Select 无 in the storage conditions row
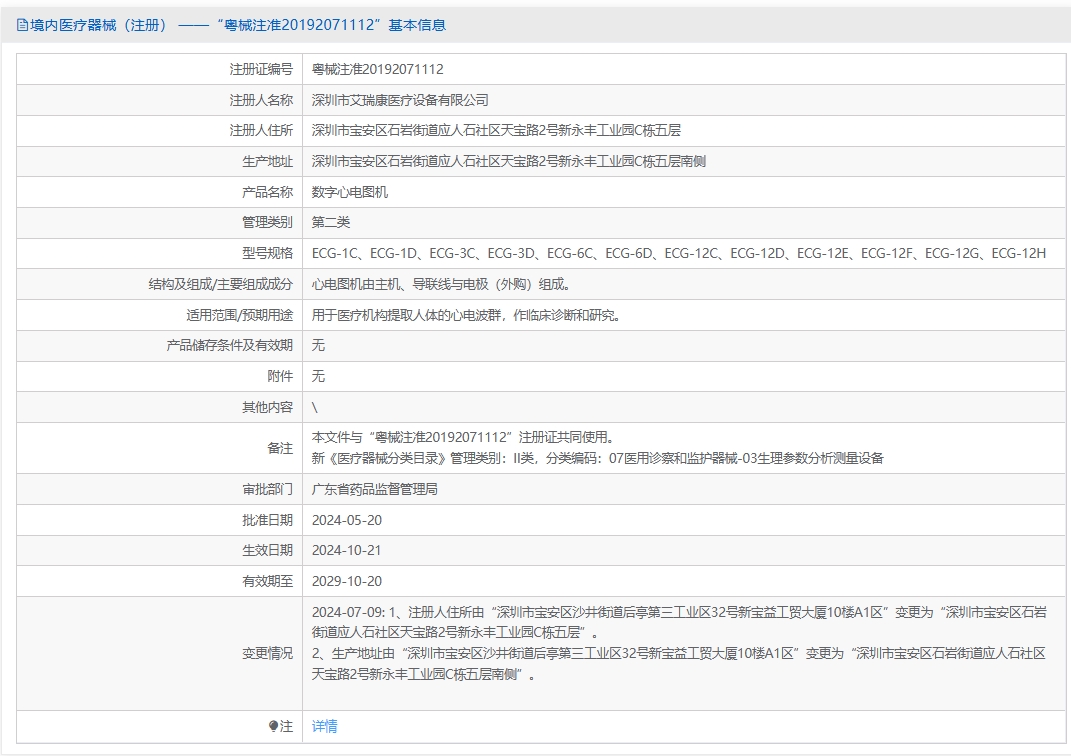The height and width of the screenshot is (756, 1071). (x=318, y=346)
